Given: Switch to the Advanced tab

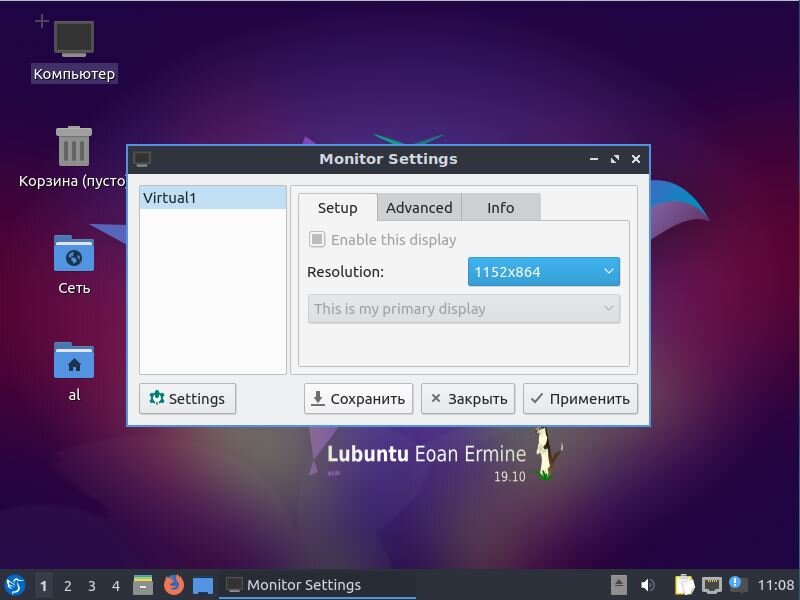Looking at the screenshot, I should (x=418, y=207).
